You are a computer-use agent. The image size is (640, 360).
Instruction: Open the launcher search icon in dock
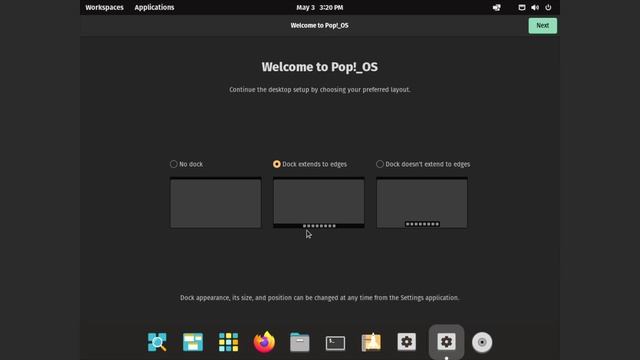pos(157,342)
